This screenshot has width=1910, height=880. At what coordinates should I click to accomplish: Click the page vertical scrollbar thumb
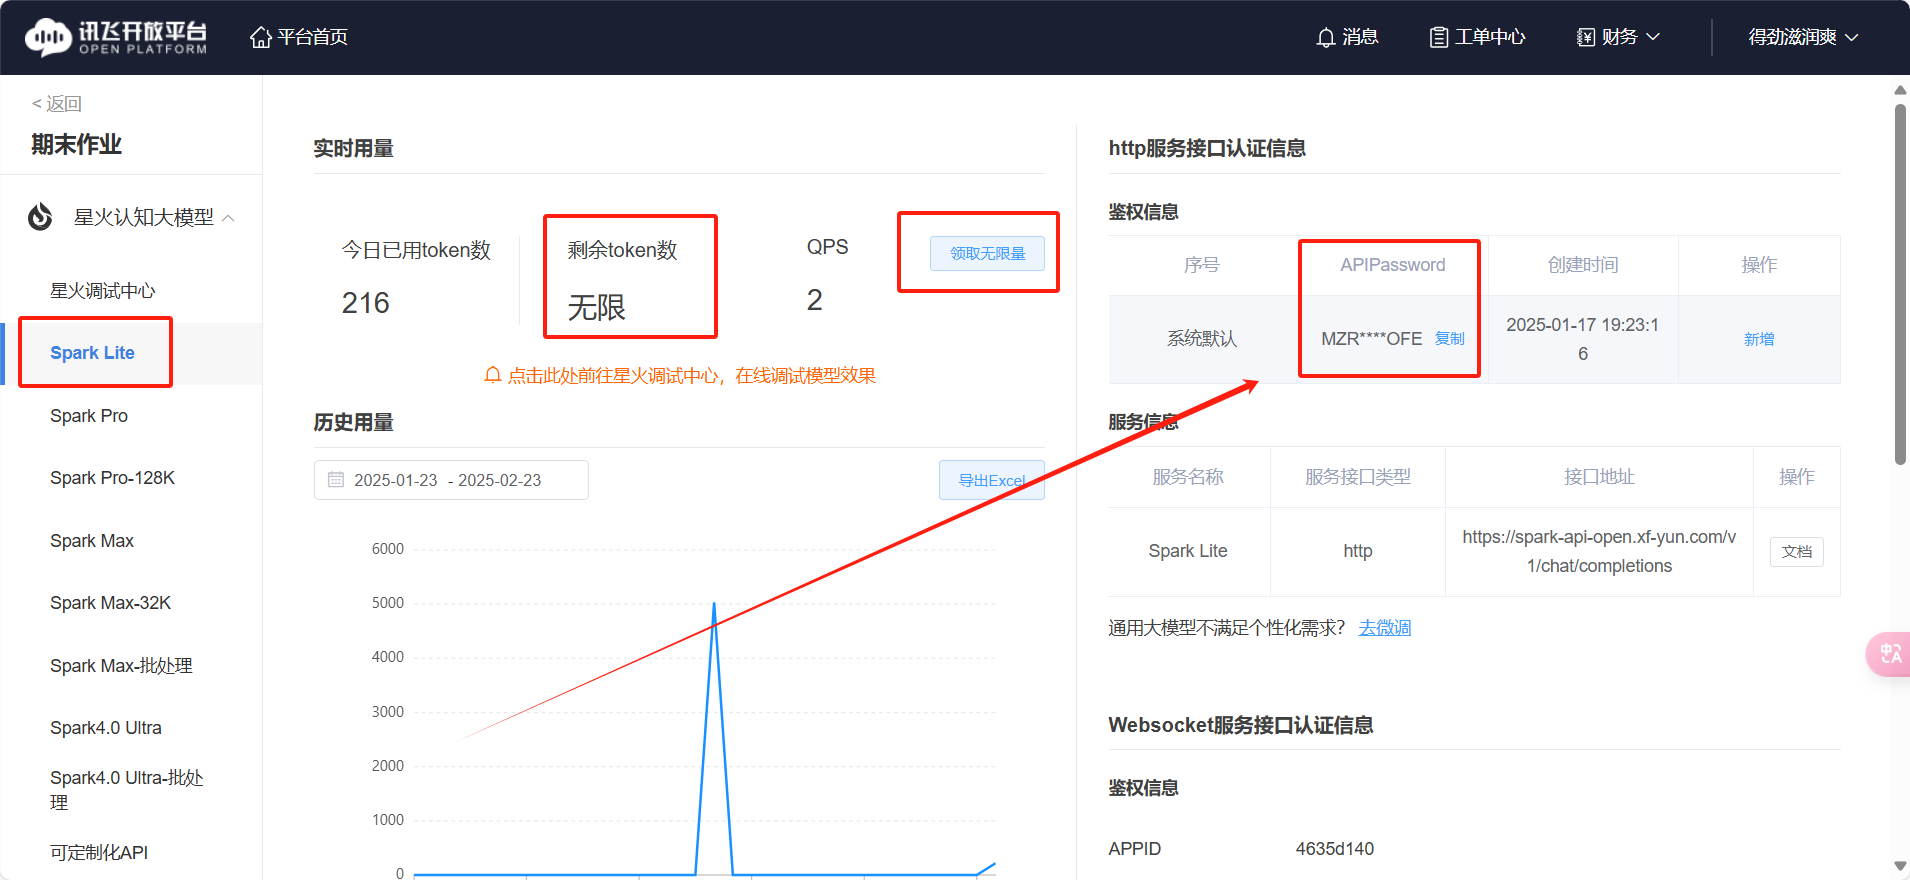pyautogui.click(x=1900, y=285)
